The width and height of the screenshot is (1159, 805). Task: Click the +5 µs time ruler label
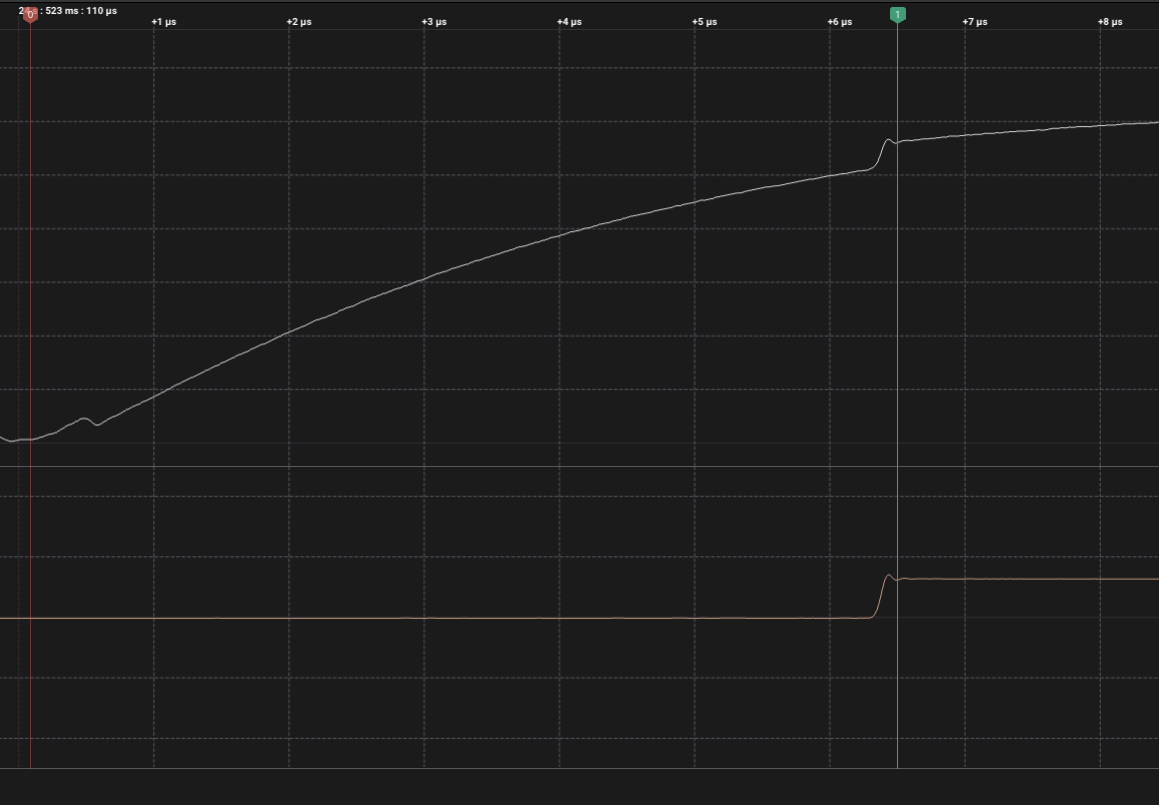click(704, 22)
